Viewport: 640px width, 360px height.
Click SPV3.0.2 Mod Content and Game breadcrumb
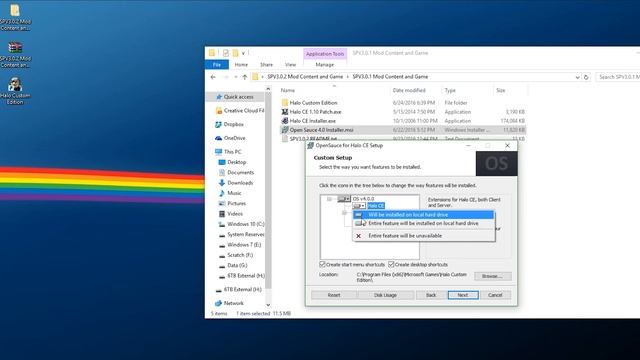point(305,77)
